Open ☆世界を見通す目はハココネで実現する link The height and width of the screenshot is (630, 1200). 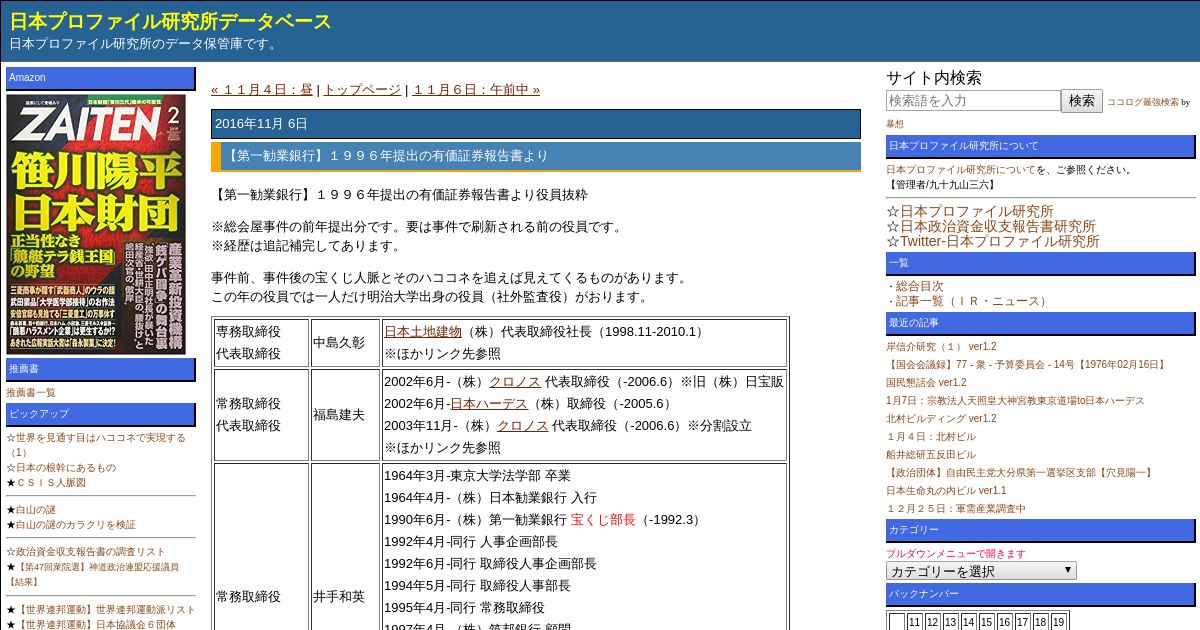96,445
